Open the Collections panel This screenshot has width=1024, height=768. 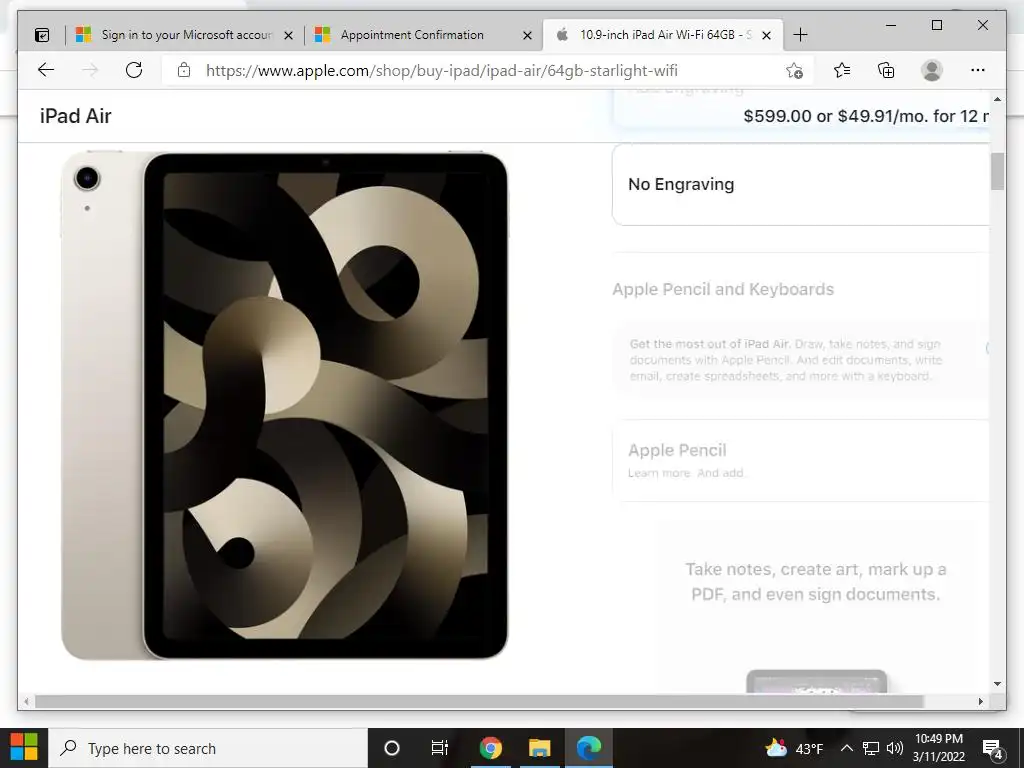886,71
